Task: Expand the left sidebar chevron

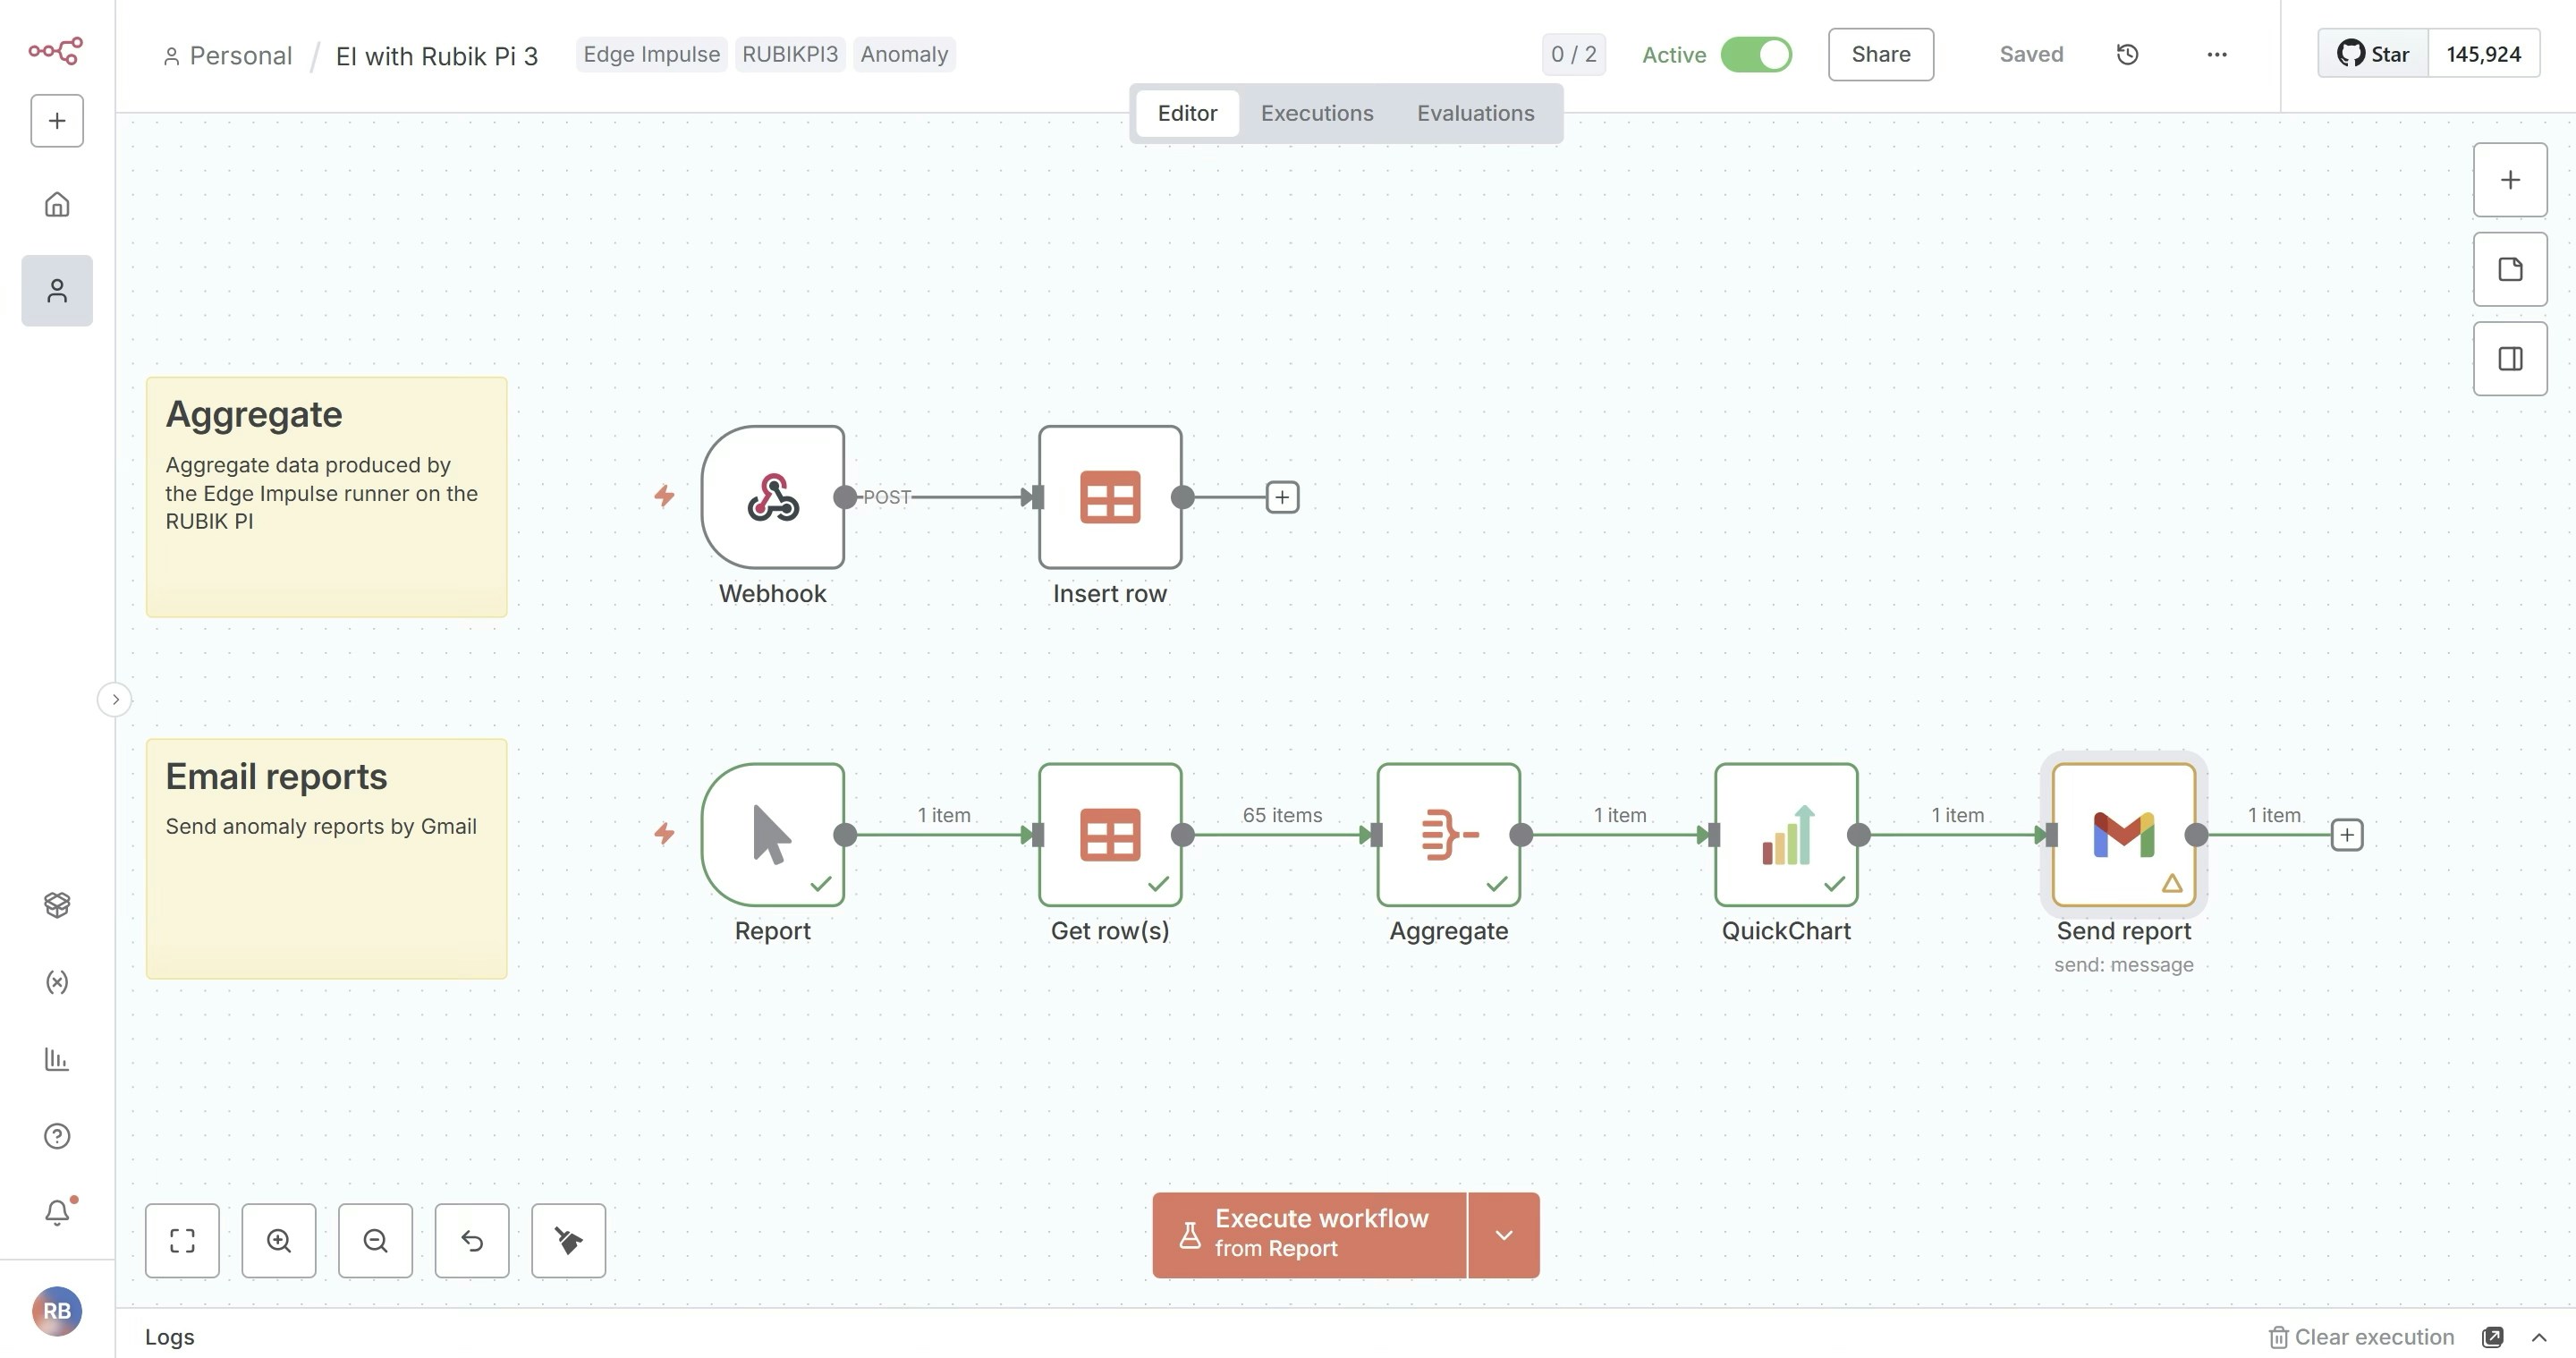Action: pyautogui.click(x=115, y=699)
